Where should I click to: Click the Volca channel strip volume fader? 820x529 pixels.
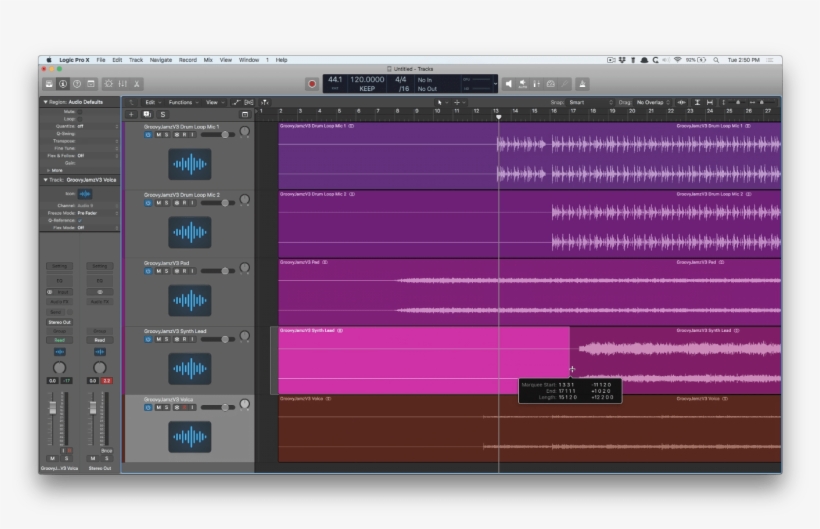click(52, 408)
